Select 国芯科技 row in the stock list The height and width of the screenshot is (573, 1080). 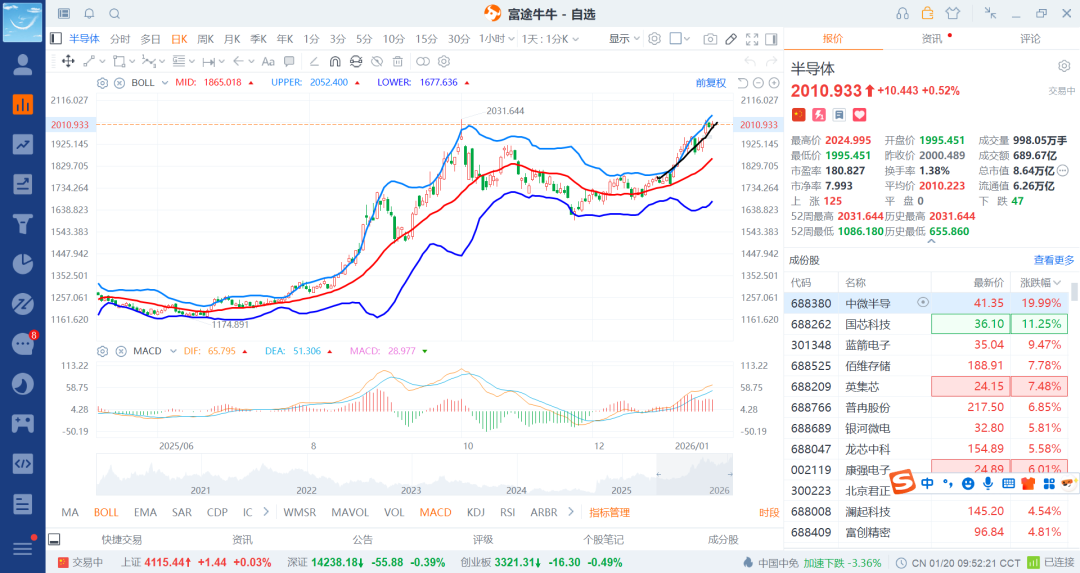[867, 324]
